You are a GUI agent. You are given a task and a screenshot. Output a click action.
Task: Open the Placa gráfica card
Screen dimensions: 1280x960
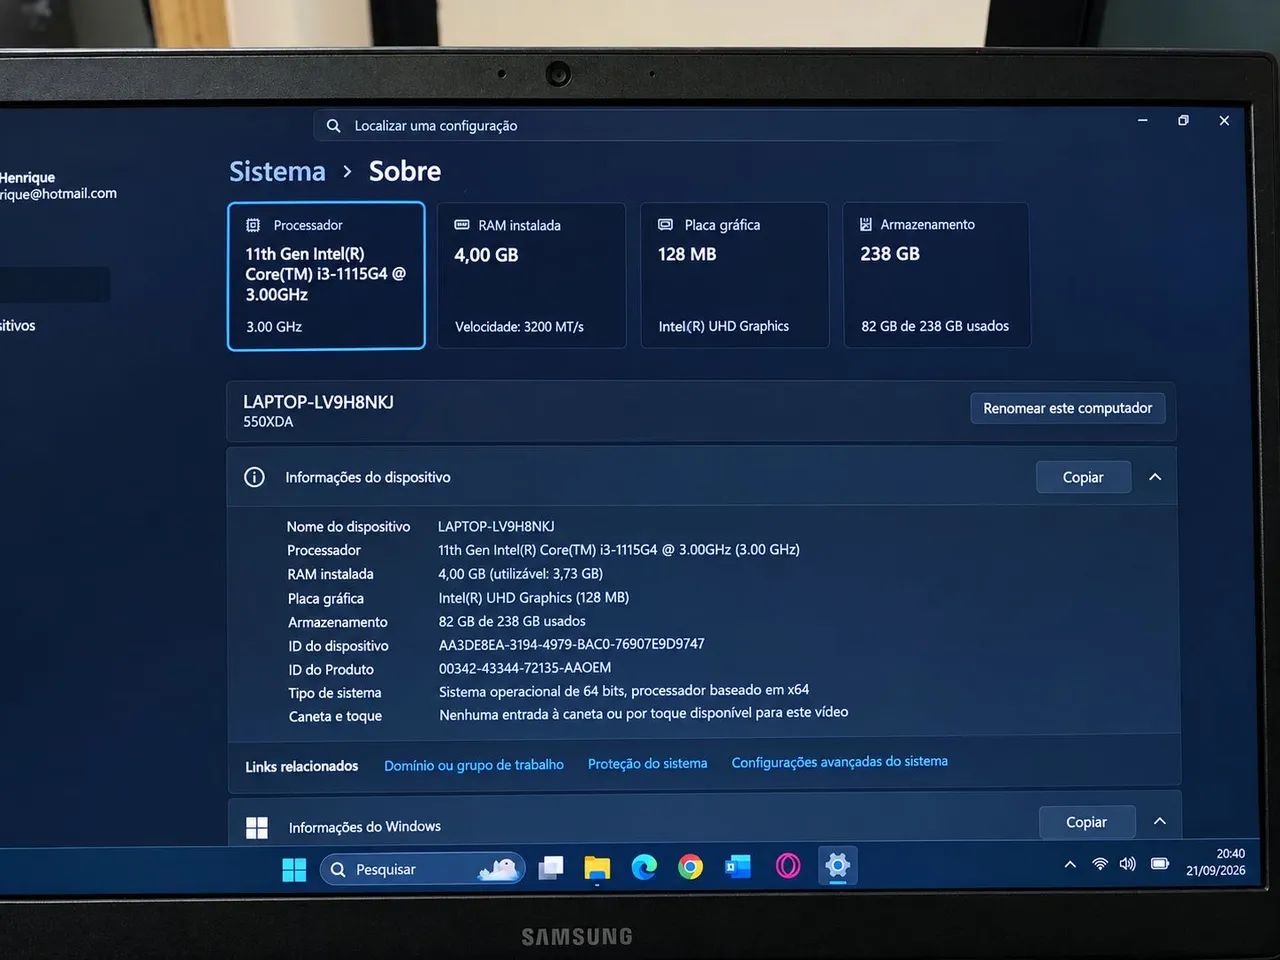click(735, 275)
